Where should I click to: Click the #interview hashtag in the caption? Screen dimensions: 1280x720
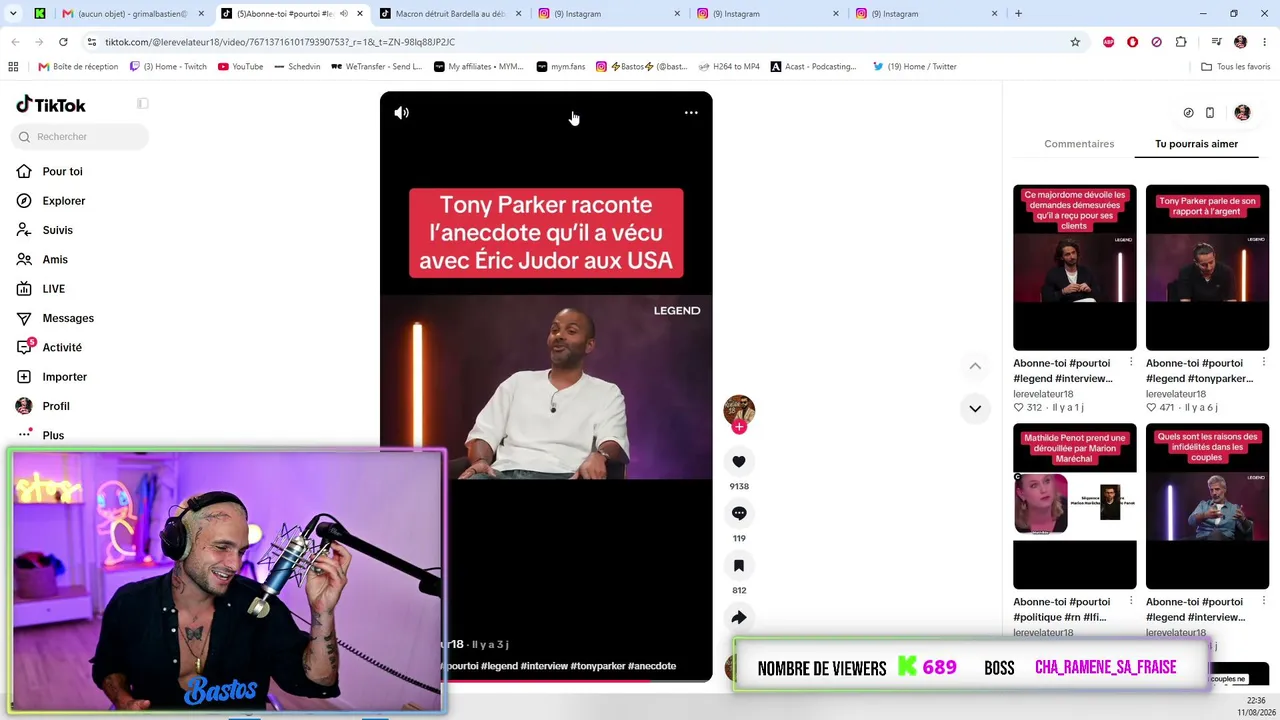(544, 666)
